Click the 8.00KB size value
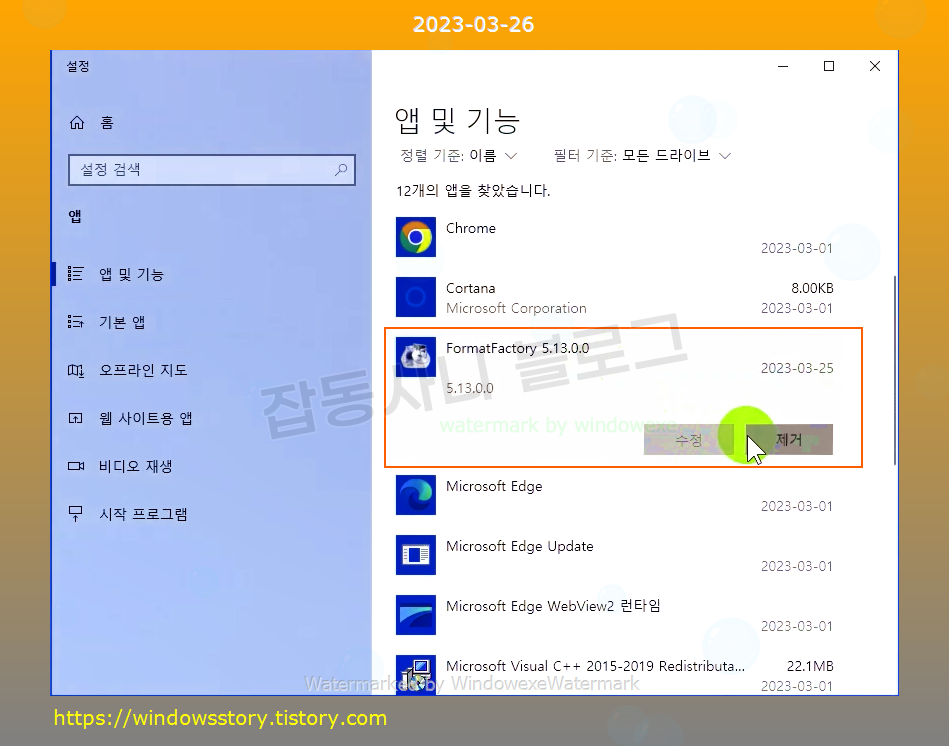Viewport: 949px width, 746px height. [812, 288]
